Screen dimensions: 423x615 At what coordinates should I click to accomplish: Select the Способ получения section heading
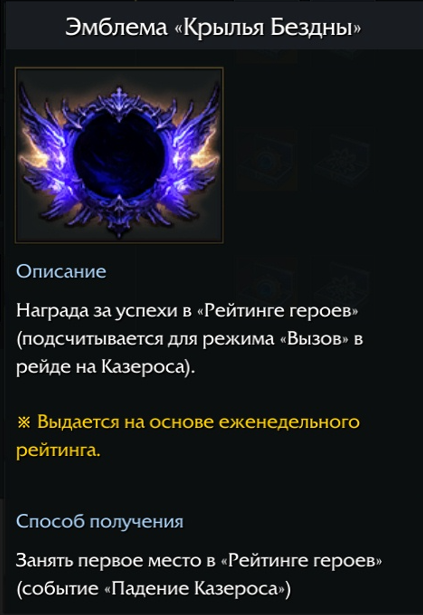click(x=100, y=521)
